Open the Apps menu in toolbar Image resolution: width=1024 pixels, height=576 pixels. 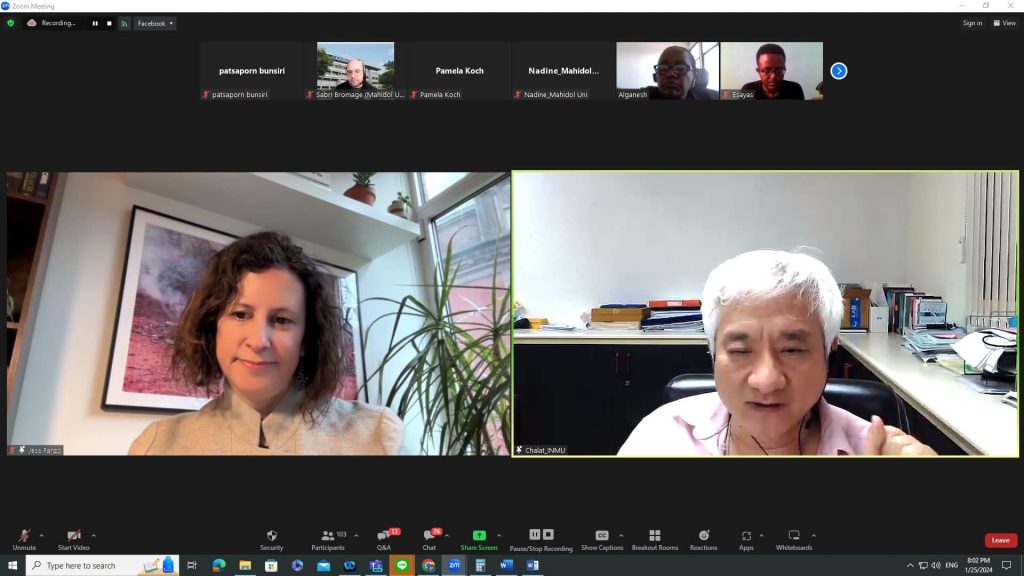tap(746, 538)
